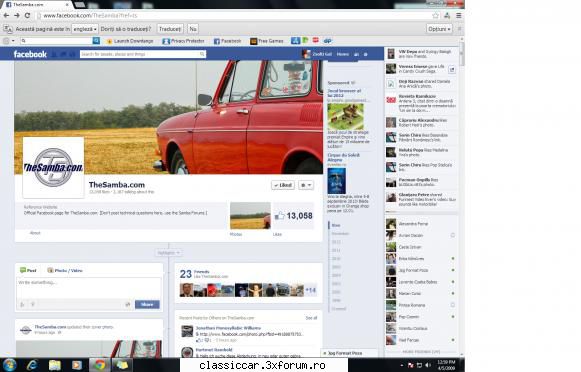Click the system clock in the tray
581x372 pixels.
(x=446, y=365)
